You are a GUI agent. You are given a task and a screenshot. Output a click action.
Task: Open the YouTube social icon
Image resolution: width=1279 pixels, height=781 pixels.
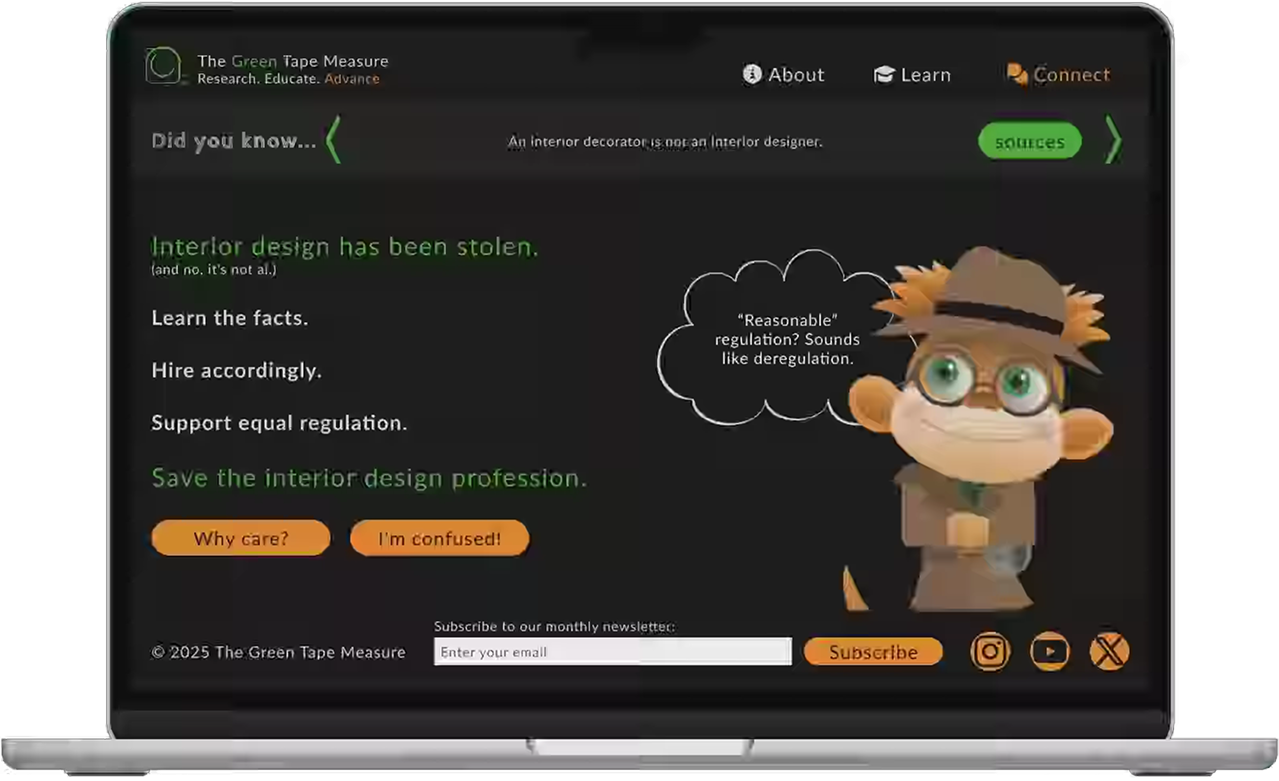1050,652
